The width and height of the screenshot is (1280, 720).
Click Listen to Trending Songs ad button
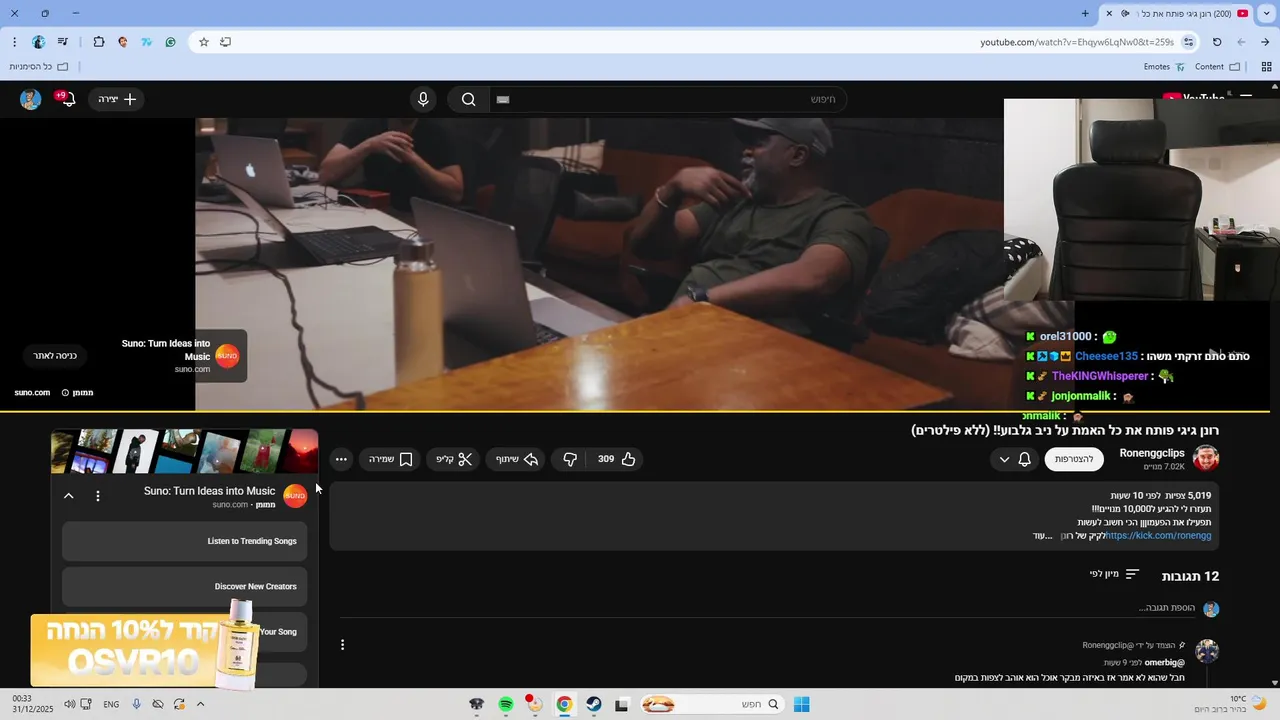pos(185,541)
